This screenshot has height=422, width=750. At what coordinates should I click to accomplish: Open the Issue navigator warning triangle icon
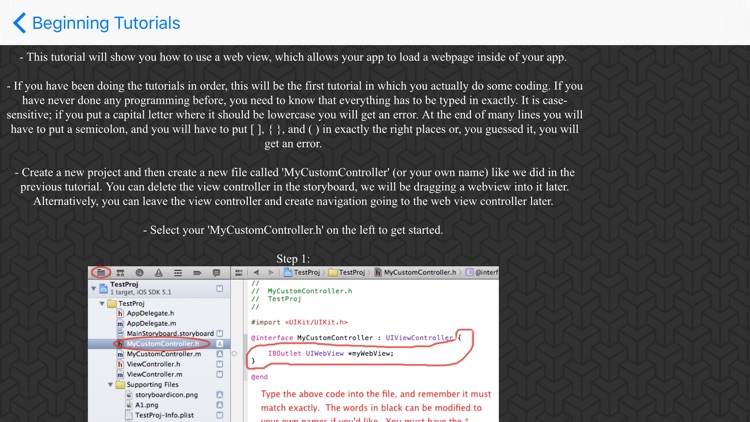point(158,273)
